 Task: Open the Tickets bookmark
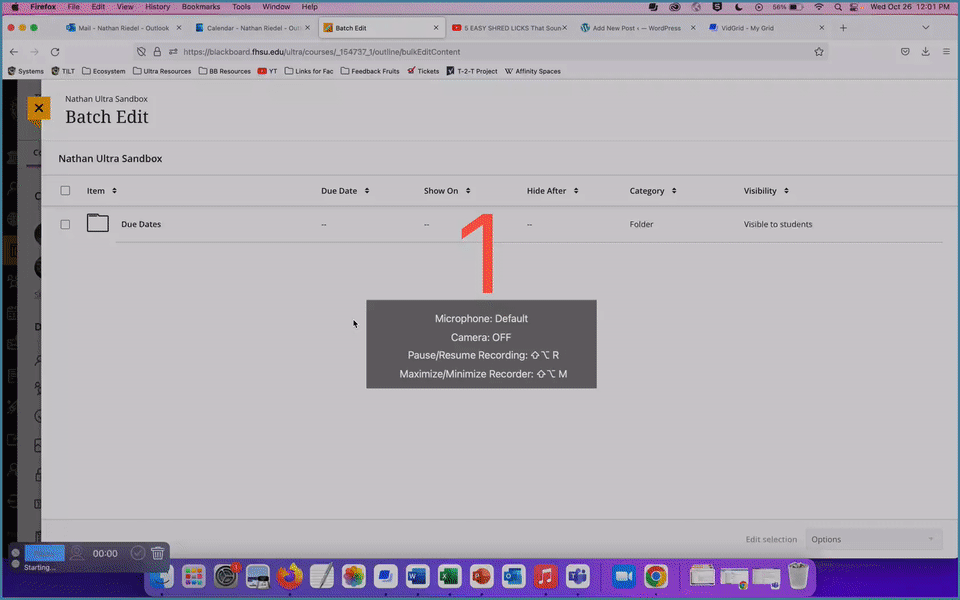(423, 71)
